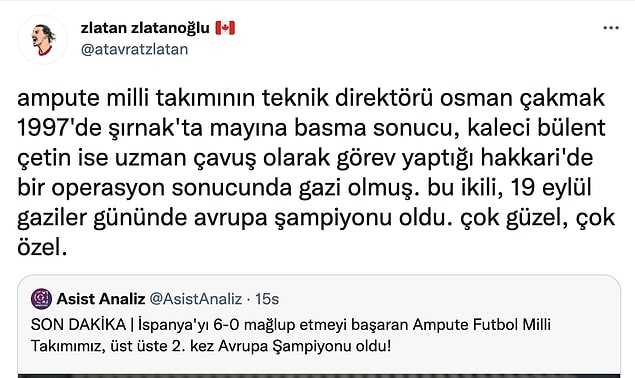Click the name osman çakmak in tweet
This screenshot has width=635, height=378.
pyautogui.click(x=522, y=98)
